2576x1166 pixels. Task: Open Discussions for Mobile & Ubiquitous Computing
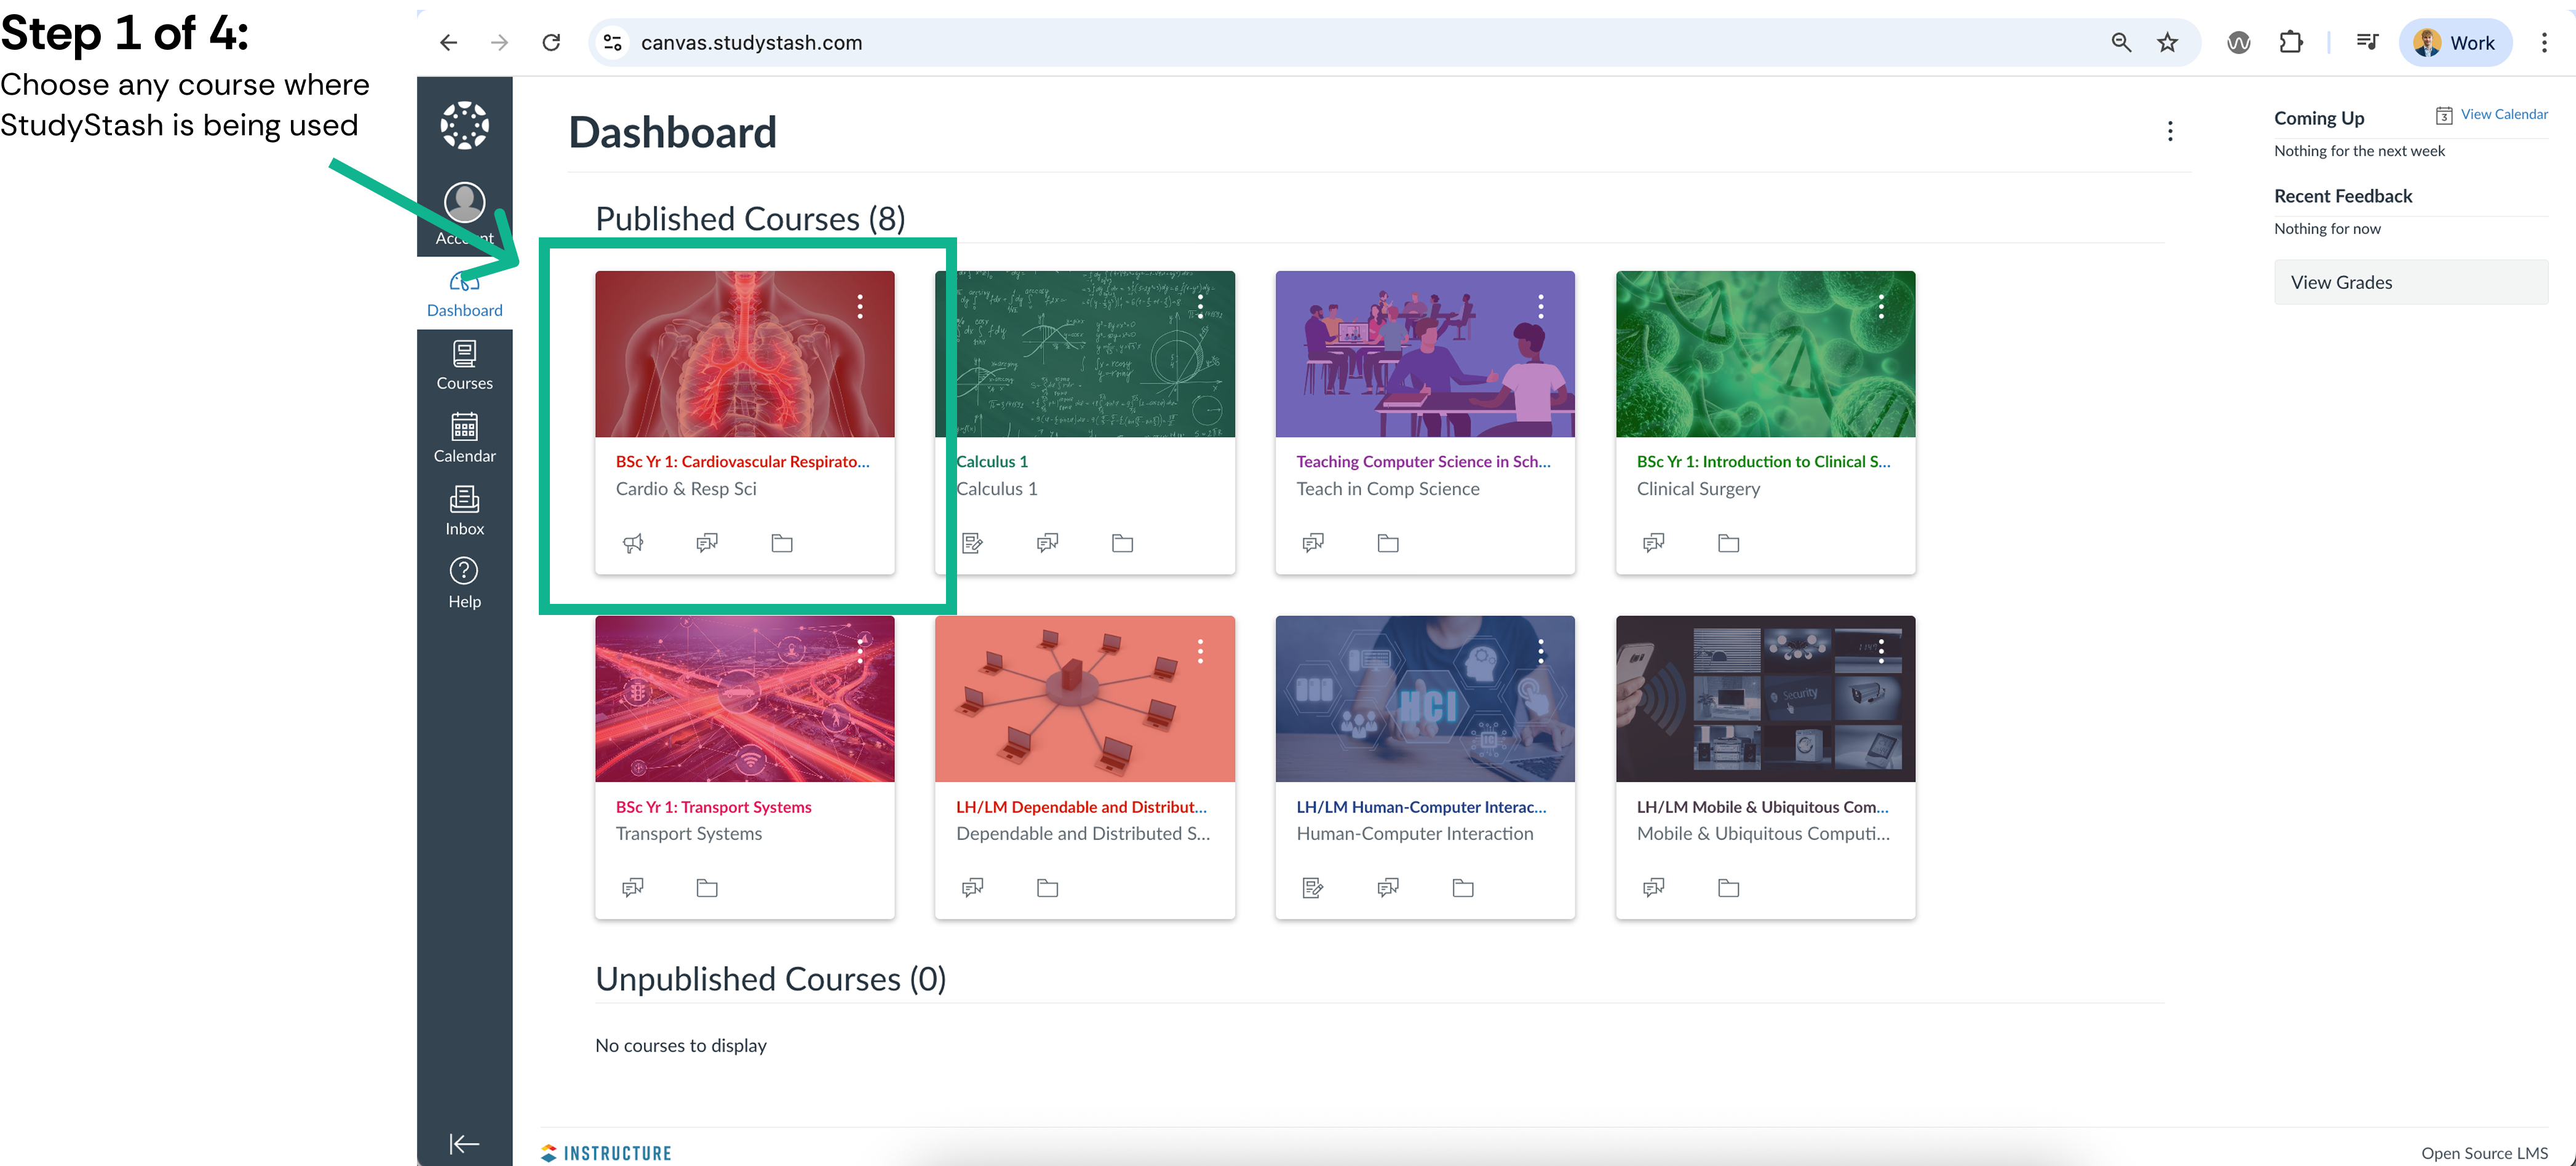[1653, 888]
